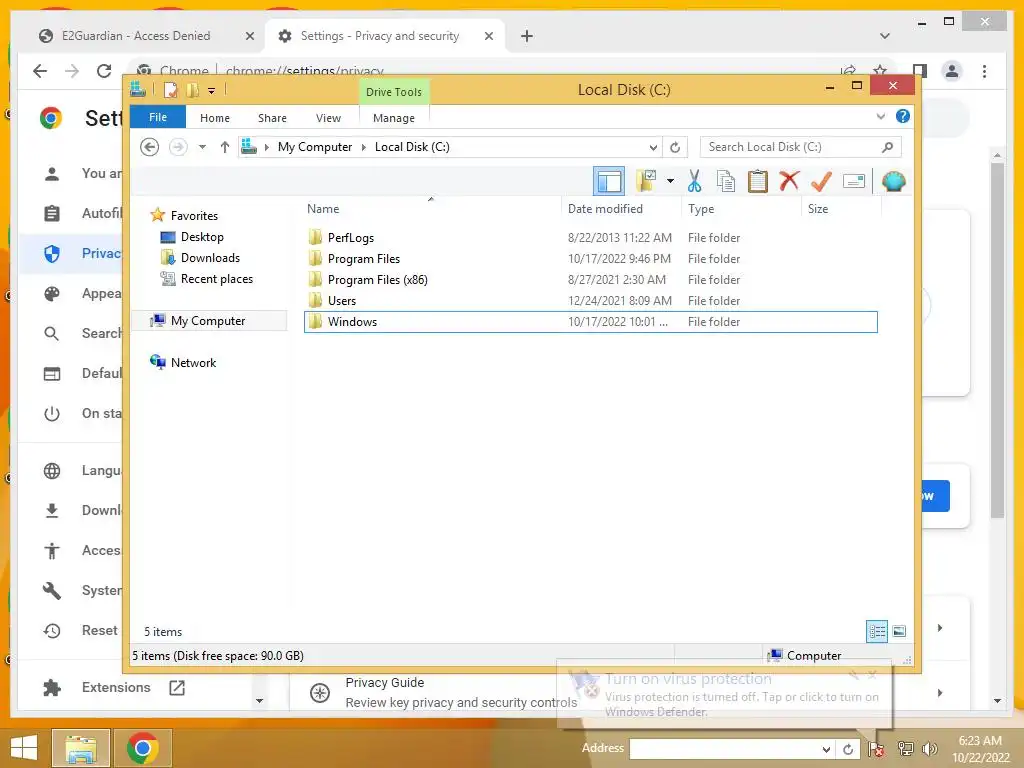1024x768 pixels.
Task: Click the Explorer help question mark icon
Action: tap(903, 116)
